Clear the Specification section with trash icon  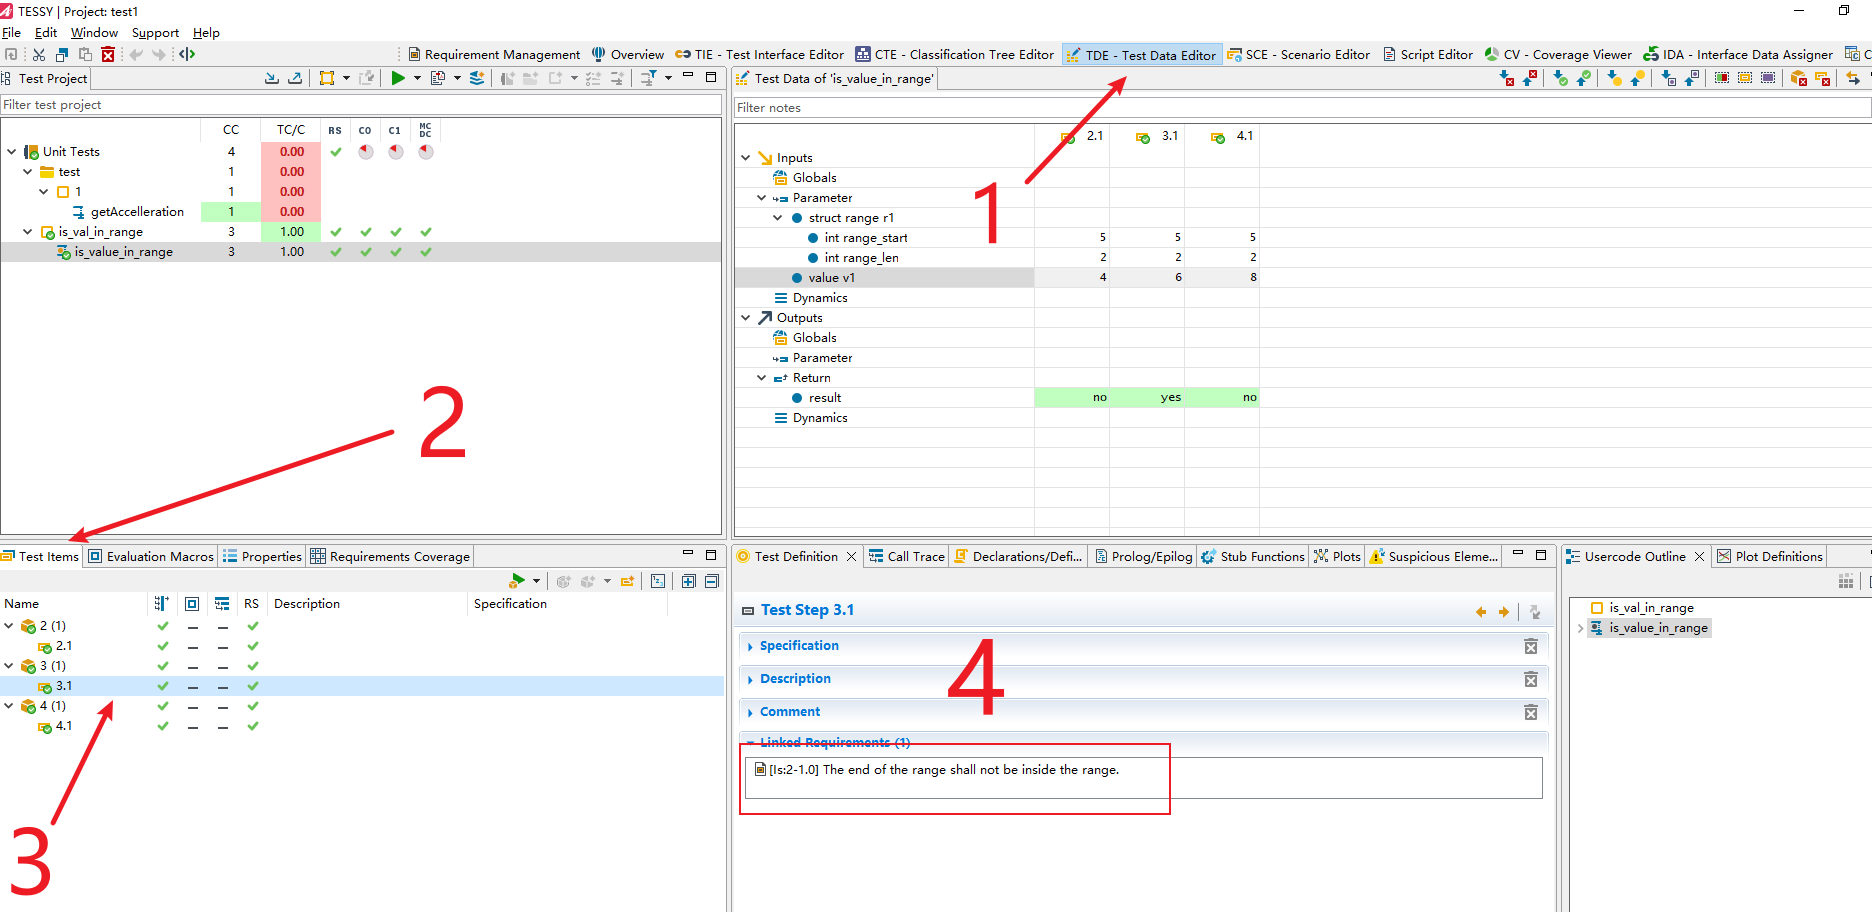1531,647
